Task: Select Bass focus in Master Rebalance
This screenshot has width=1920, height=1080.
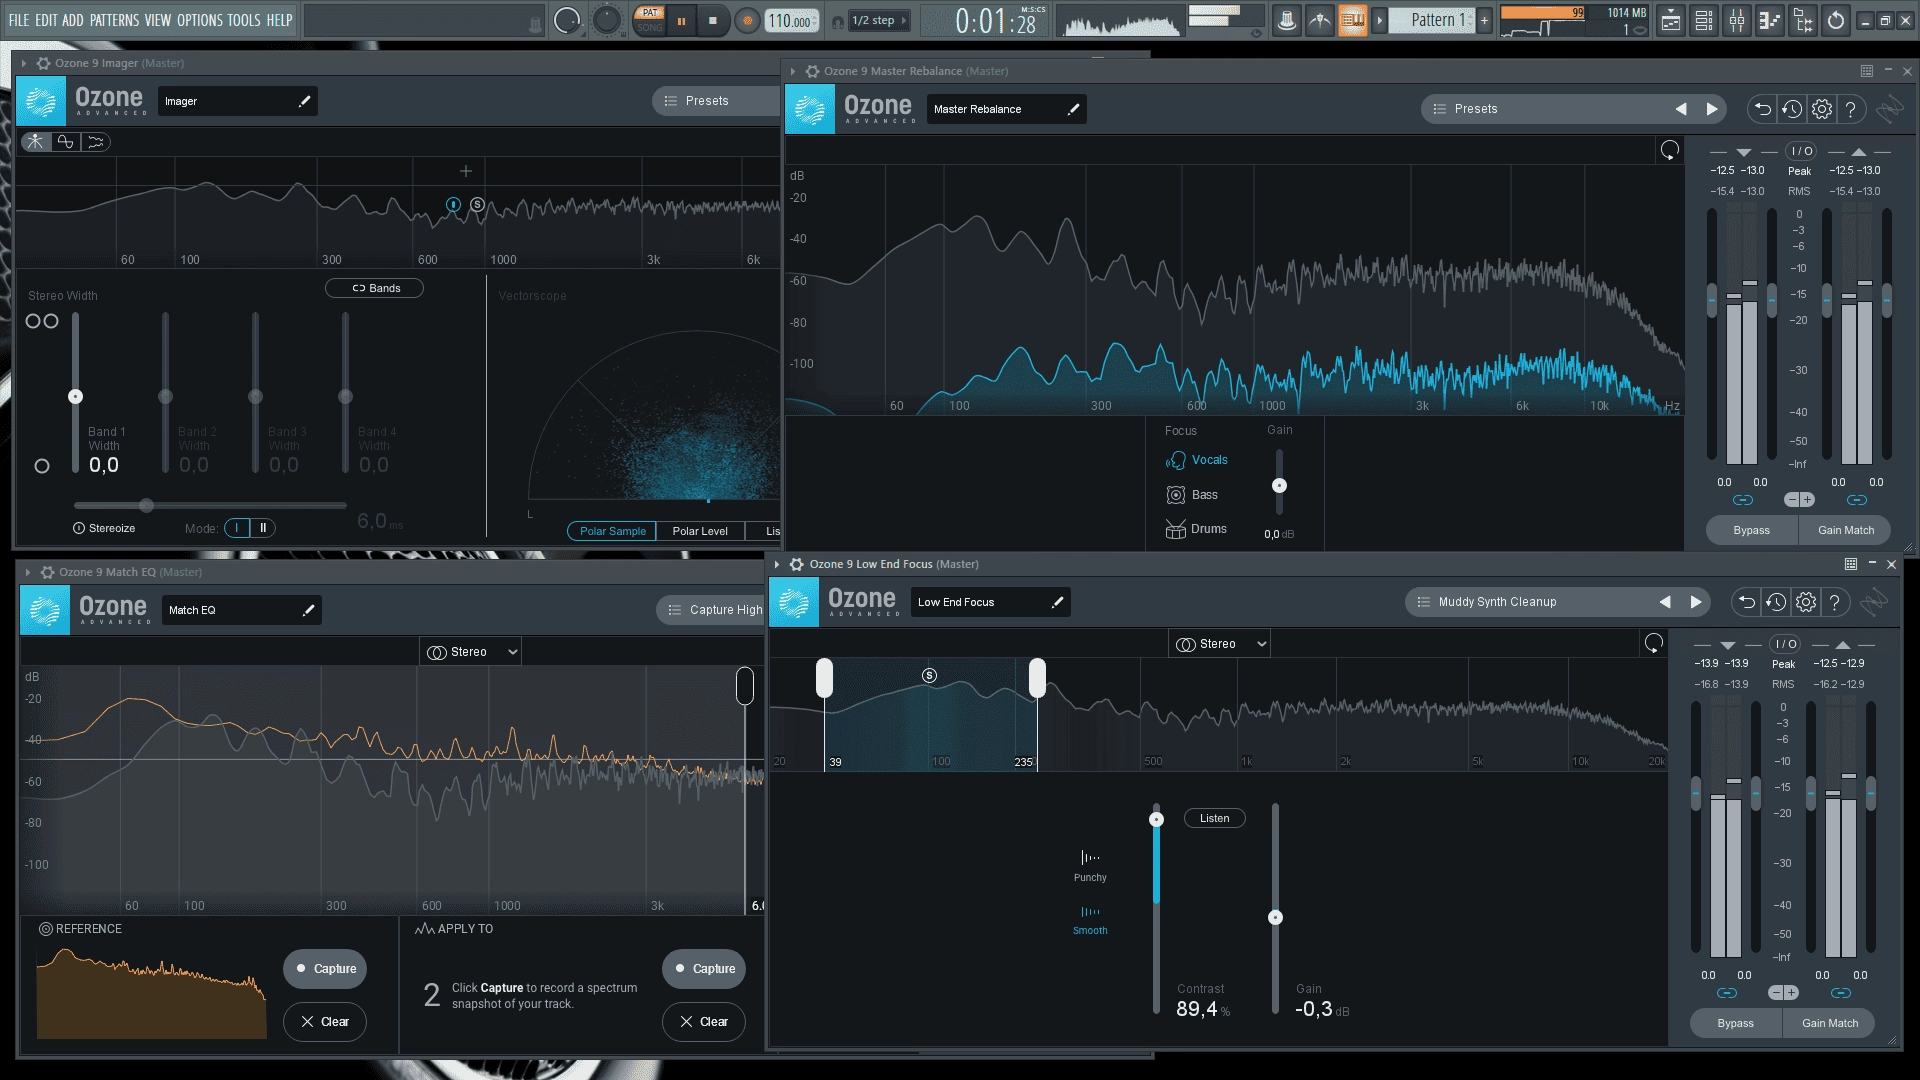Action: point(1192,495)
